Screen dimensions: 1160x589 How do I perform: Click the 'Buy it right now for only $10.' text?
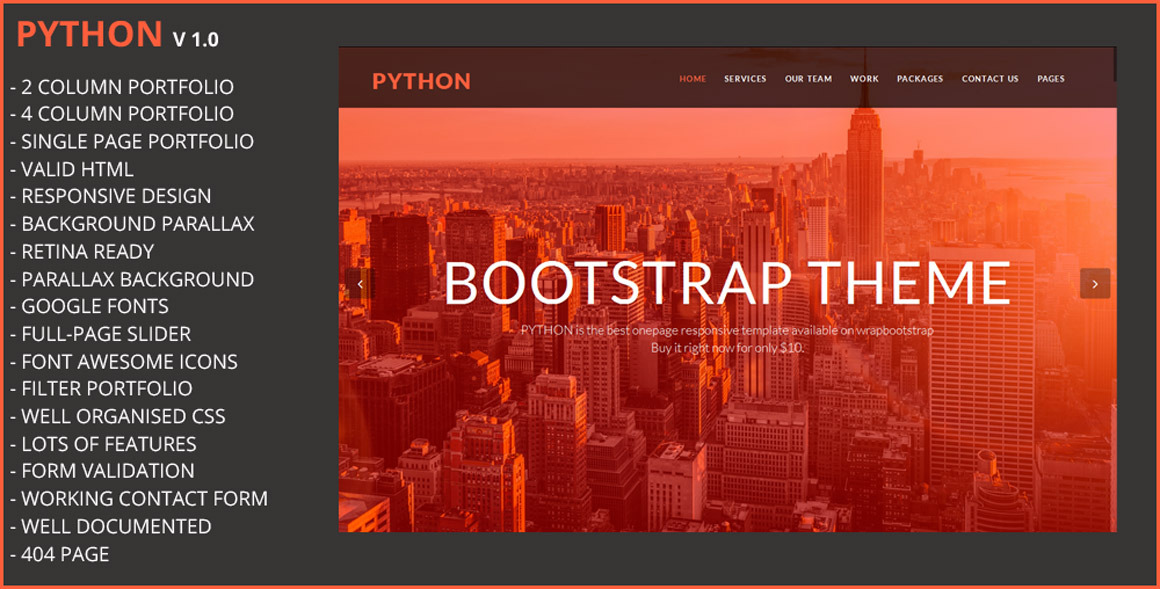point(727,348)
